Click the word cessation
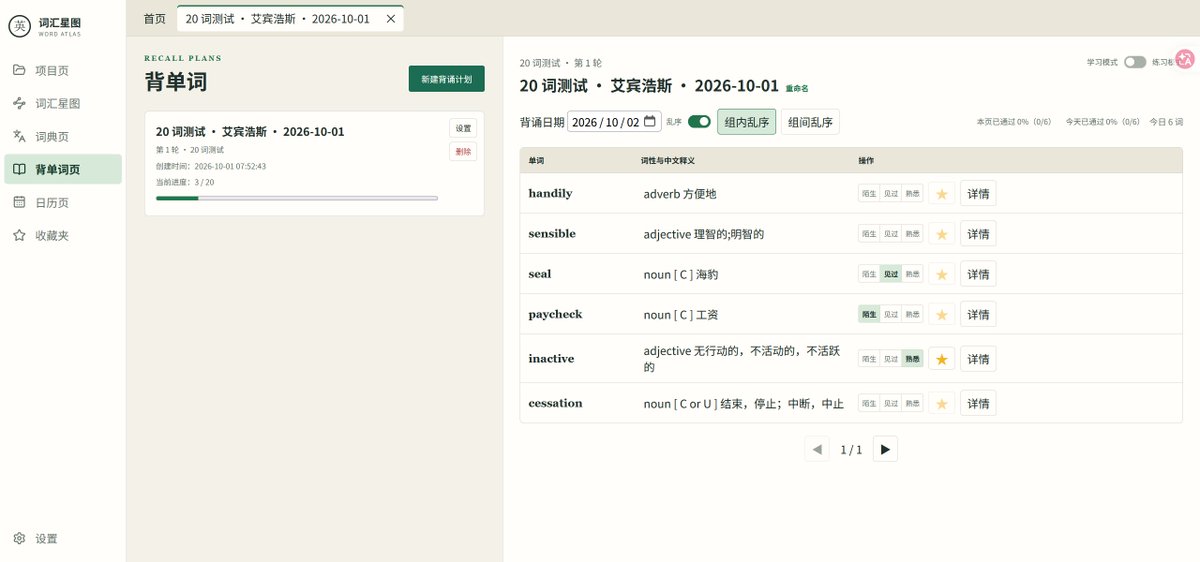 555,403
